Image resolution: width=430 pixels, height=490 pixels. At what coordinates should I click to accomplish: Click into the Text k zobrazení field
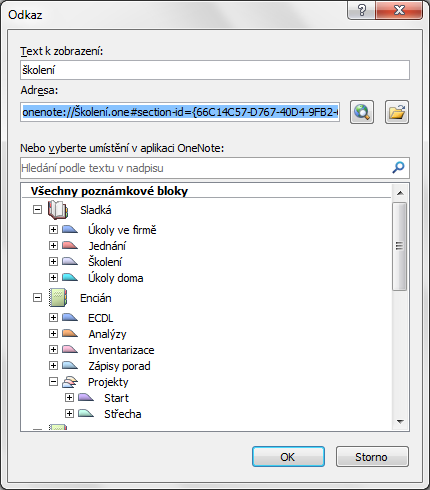(x=215, y=70)
